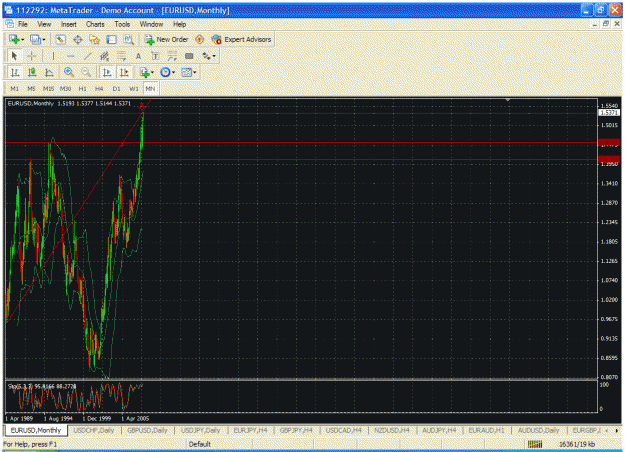
Task: Set timeframe to H4
Action: click(x=99, y=88)
